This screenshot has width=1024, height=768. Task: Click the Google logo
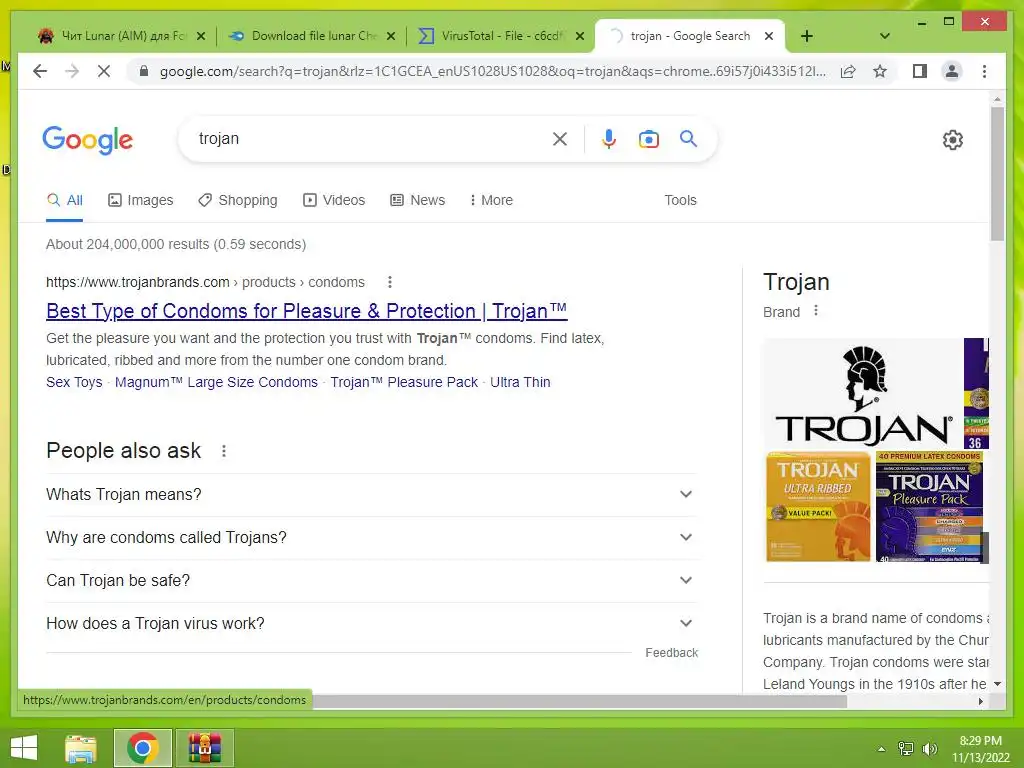[x=88, y=140]
